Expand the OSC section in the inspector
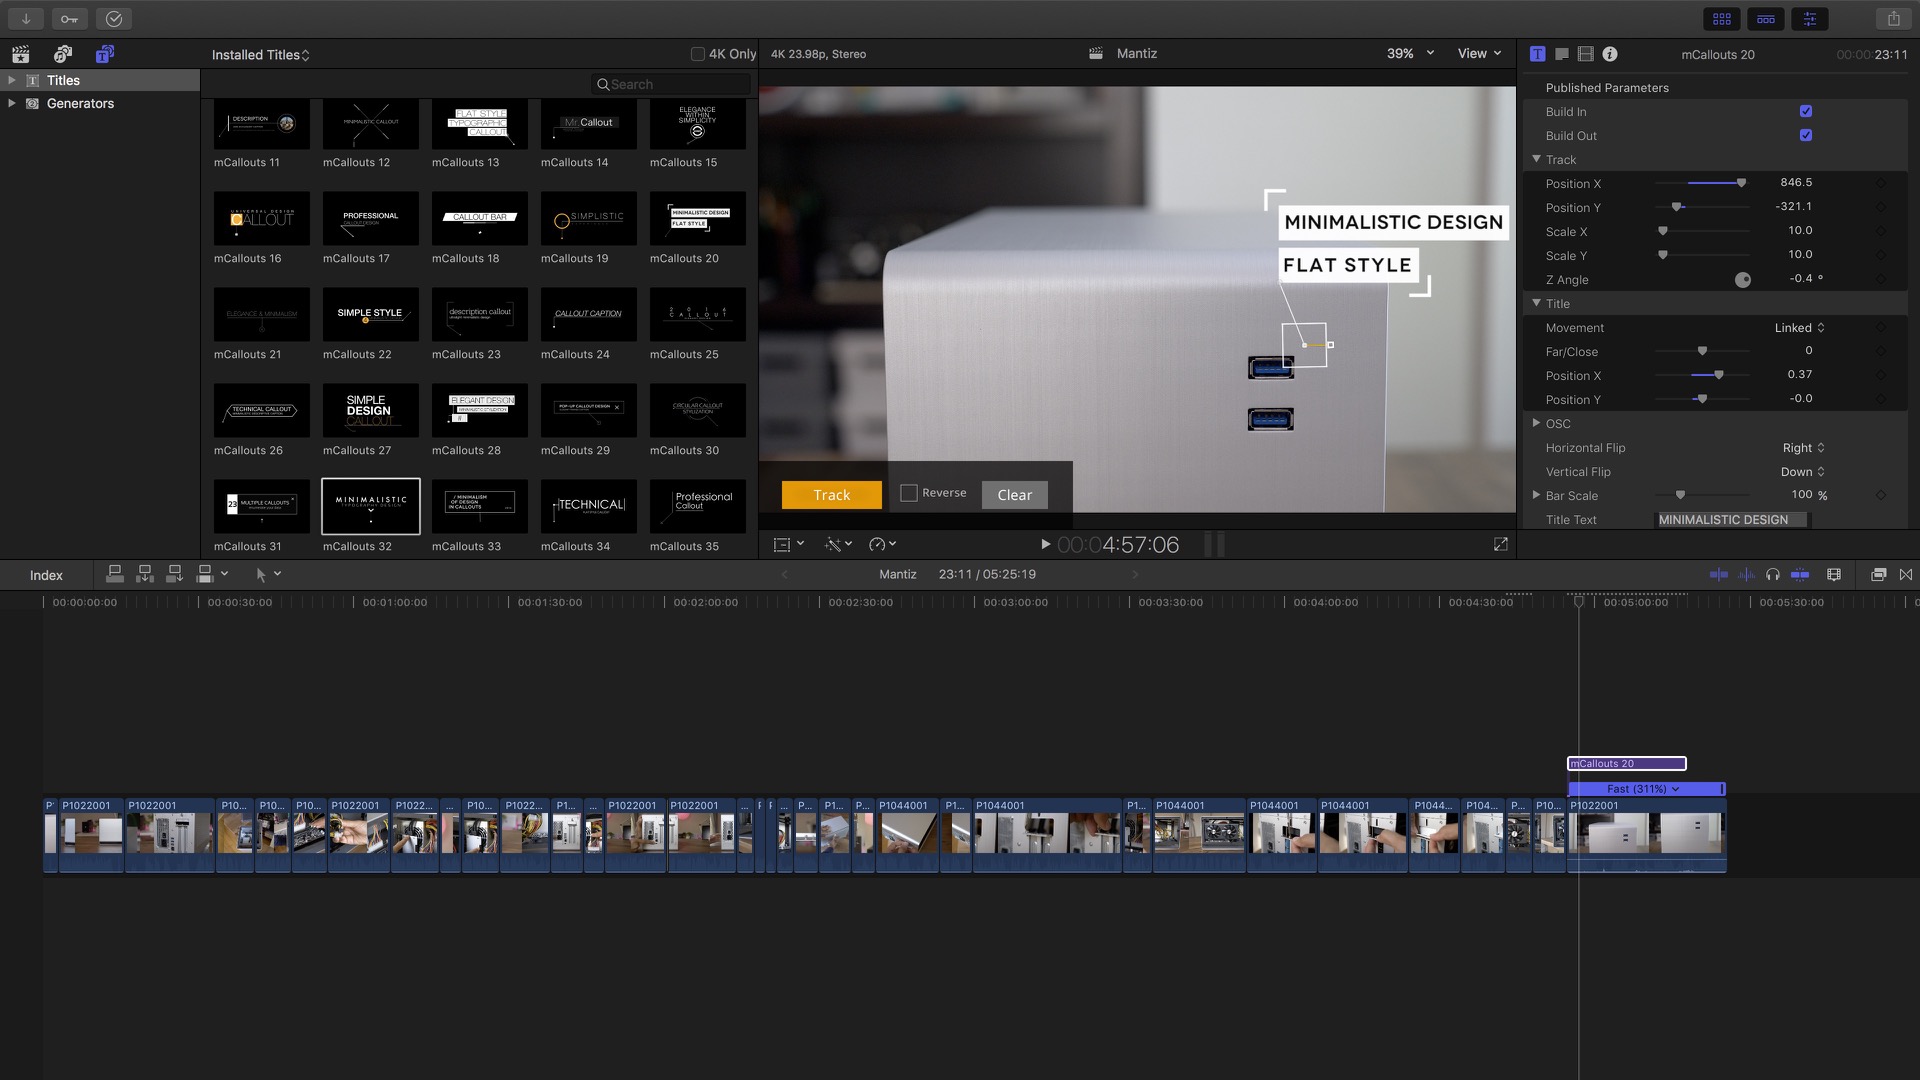The height and width of the screenshot is (1080, 1920). (x=1537, y=423)
